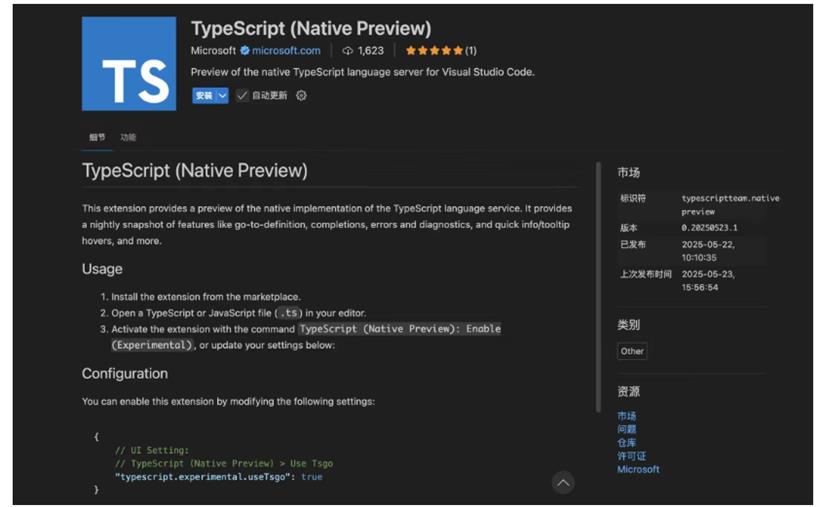
Task: Click the identifier typescriptteam.native preview
Action: click(x=730, y=205)
